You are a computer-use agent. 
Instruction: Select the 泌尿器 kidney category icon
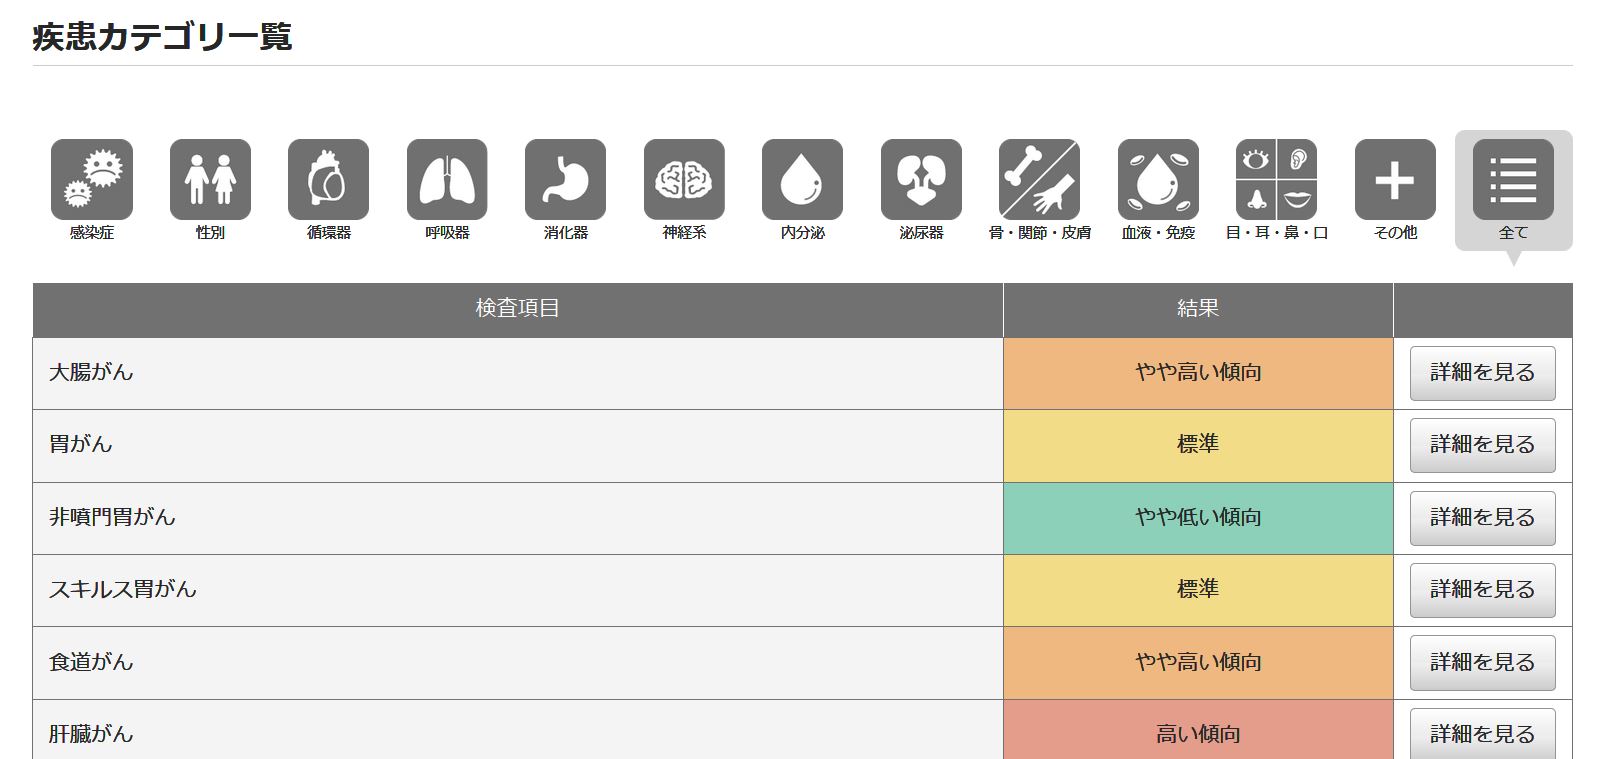tap(921, 180)
